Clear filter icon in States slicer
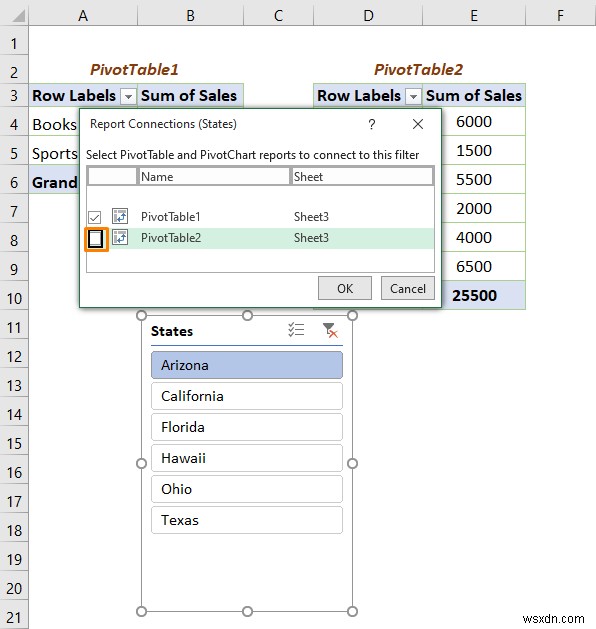 [x=330, y=330]
